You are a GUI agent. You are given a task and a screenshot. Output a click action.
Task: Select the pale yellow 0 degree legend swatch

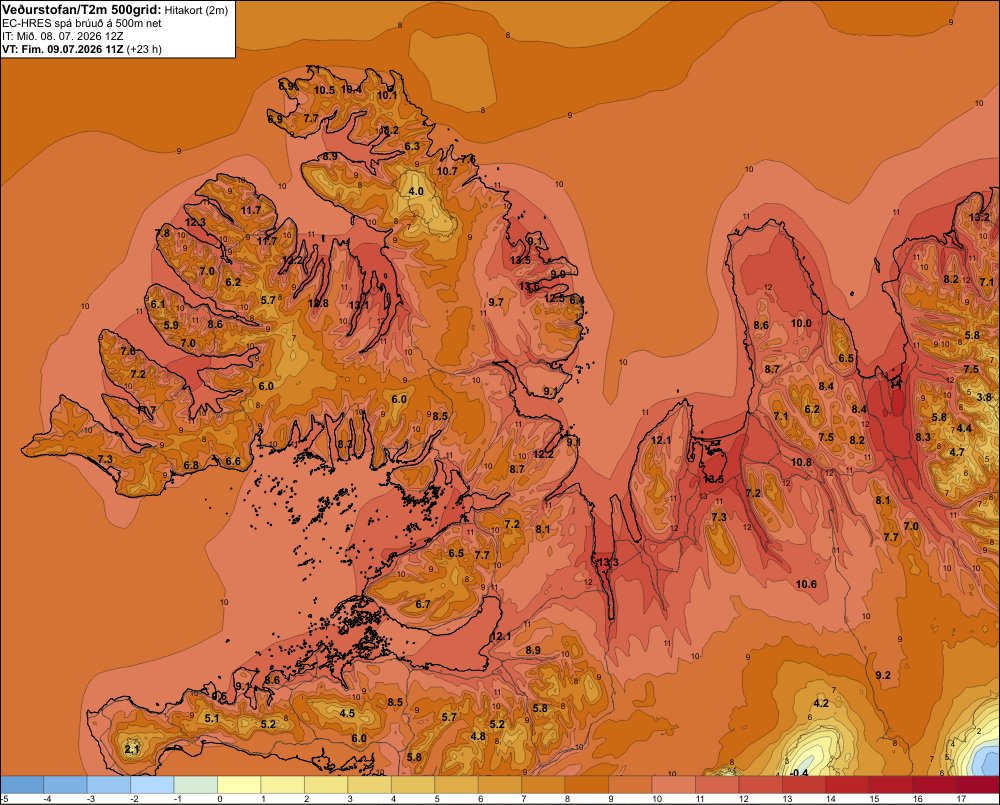(x=239, y=785)
